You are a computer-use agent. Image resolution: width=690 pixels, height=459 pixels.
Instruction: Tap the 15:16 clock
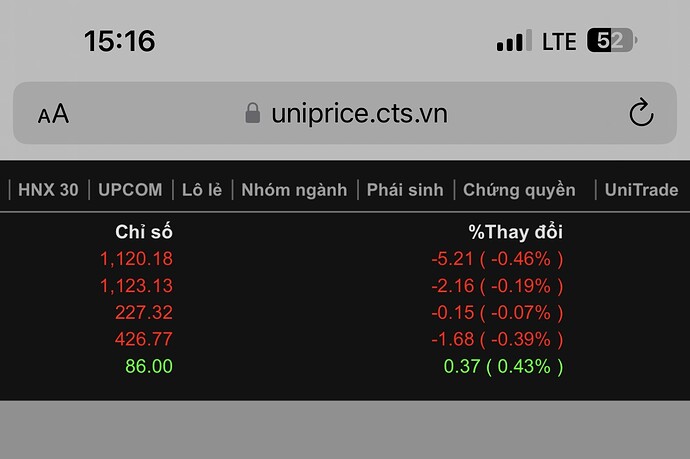tap(119, 41)
